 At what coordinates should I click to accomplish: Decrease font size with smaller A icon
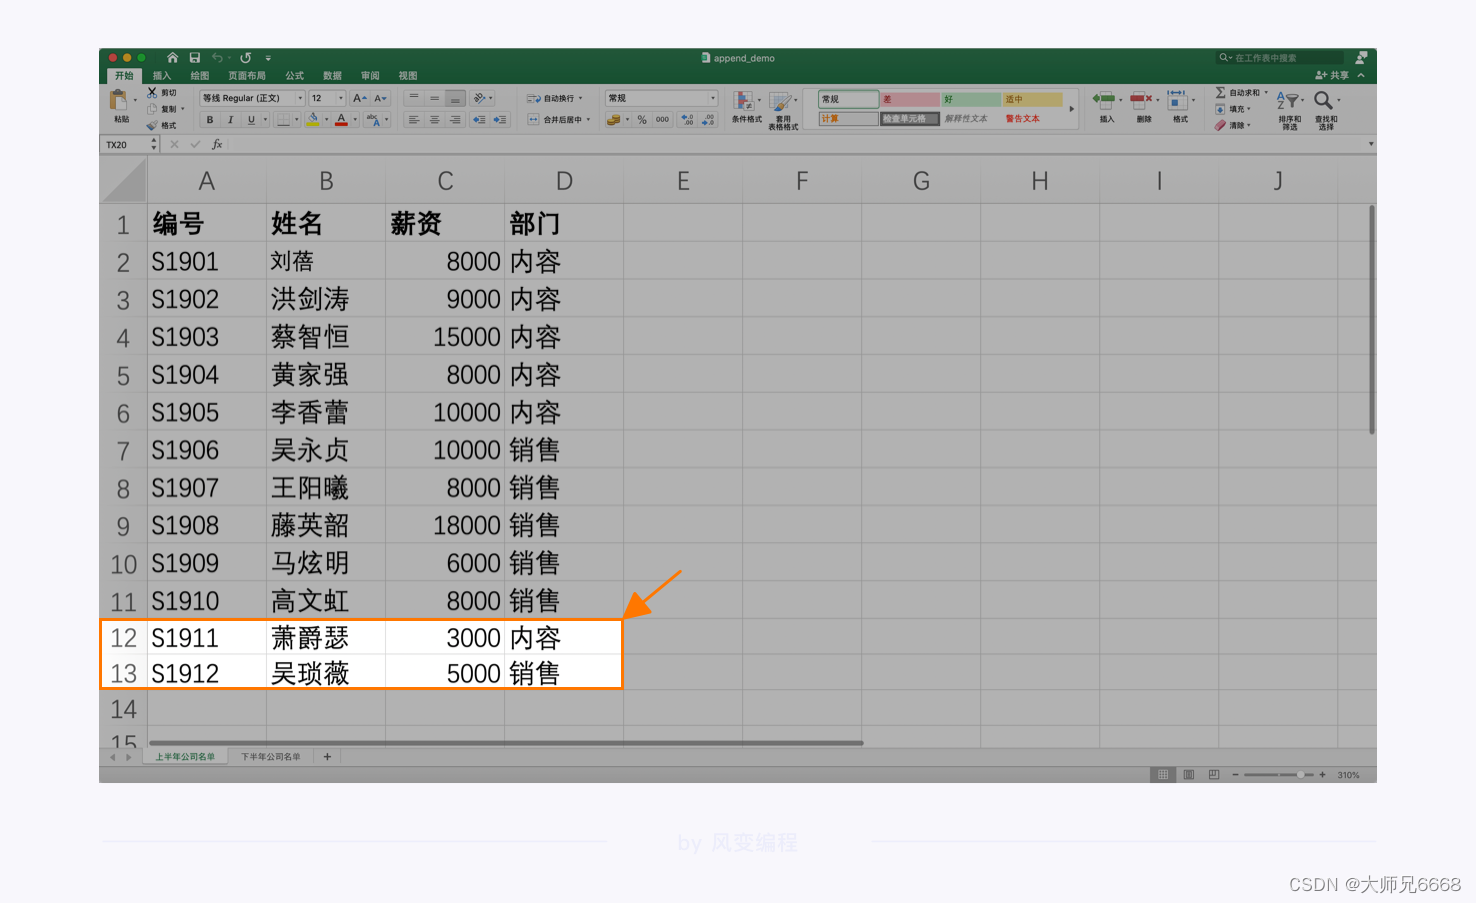click(380, 98)
